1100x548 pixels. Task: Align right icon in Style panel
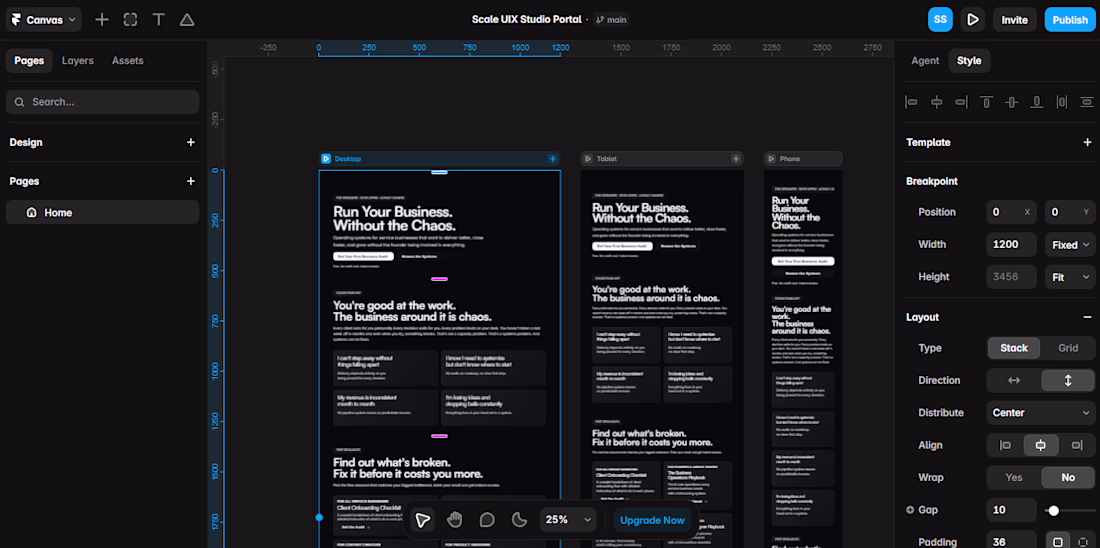tap(961, 102)
